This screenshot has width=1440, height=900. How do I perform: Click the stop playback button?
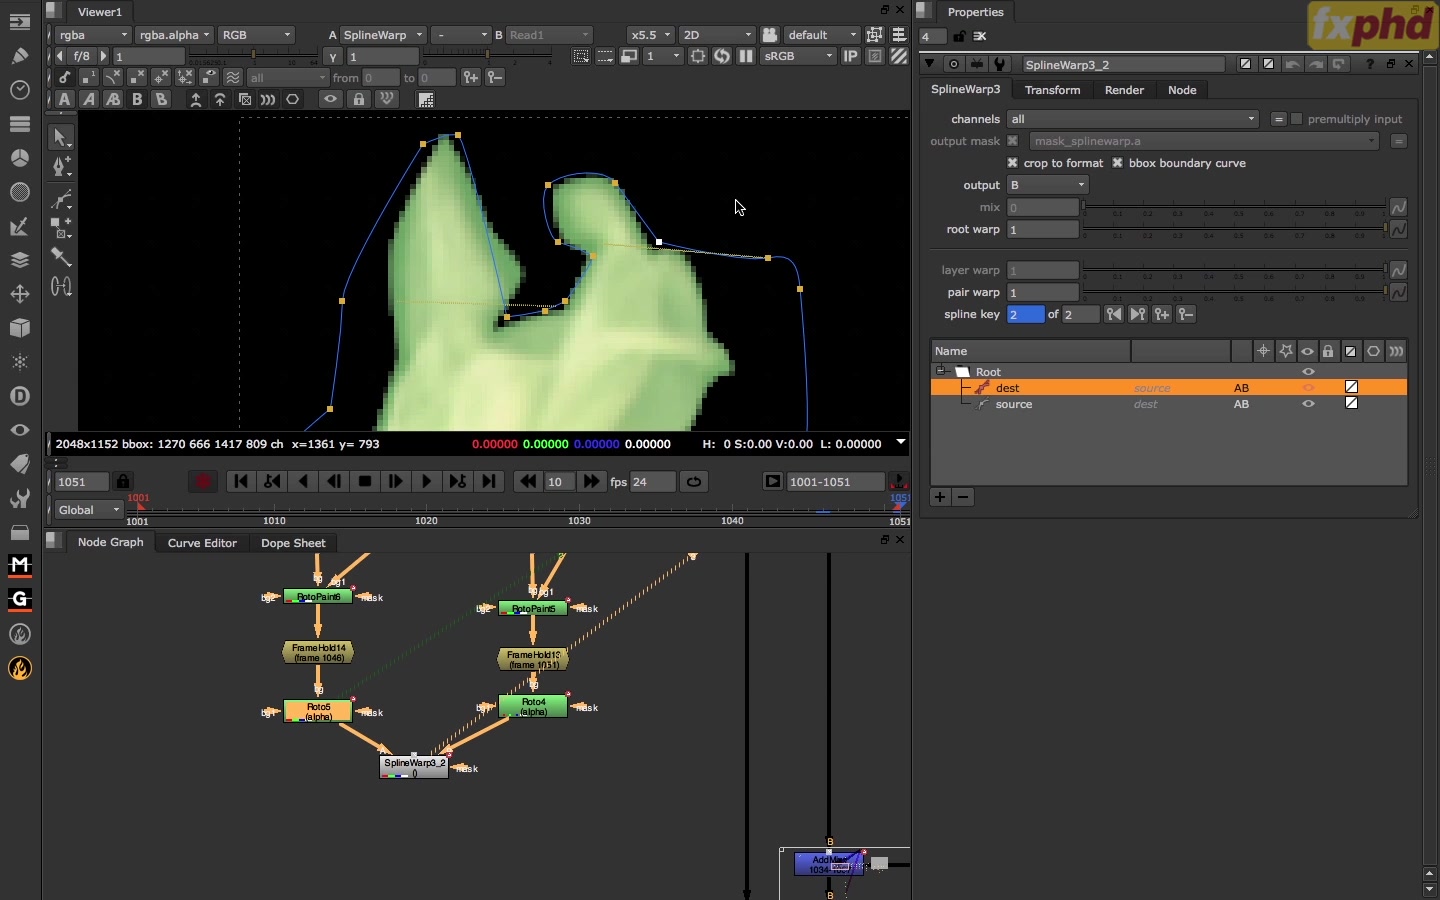366,482
